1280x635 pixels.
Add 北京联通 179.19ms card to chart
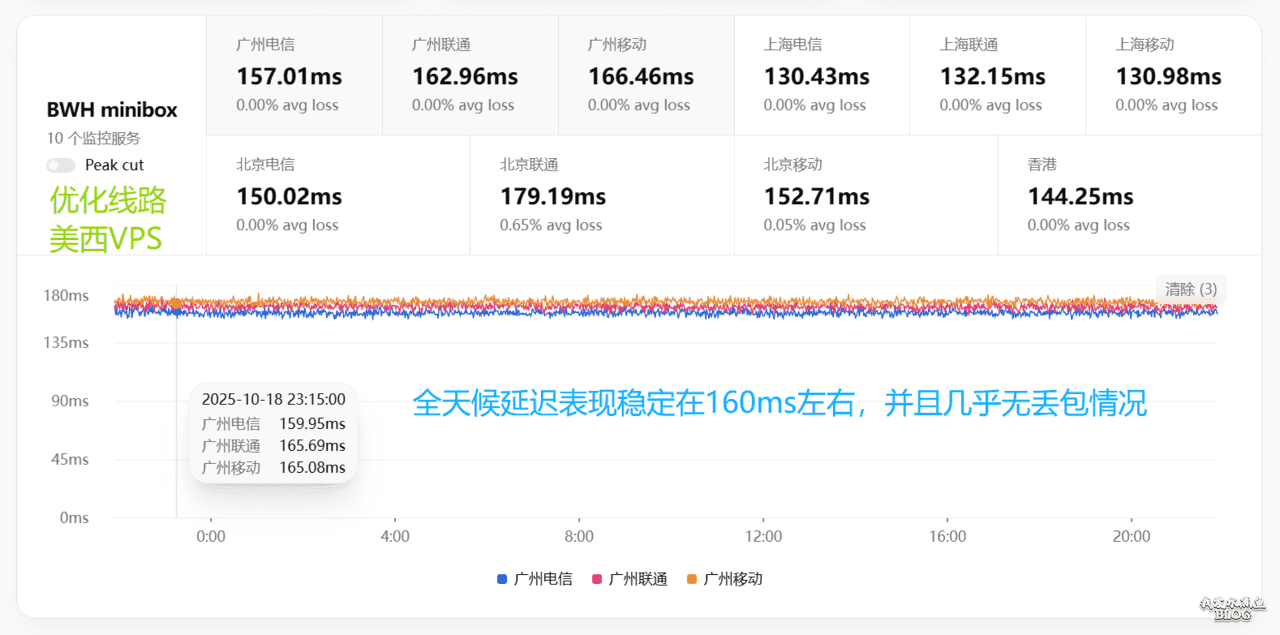coord(602,195)
